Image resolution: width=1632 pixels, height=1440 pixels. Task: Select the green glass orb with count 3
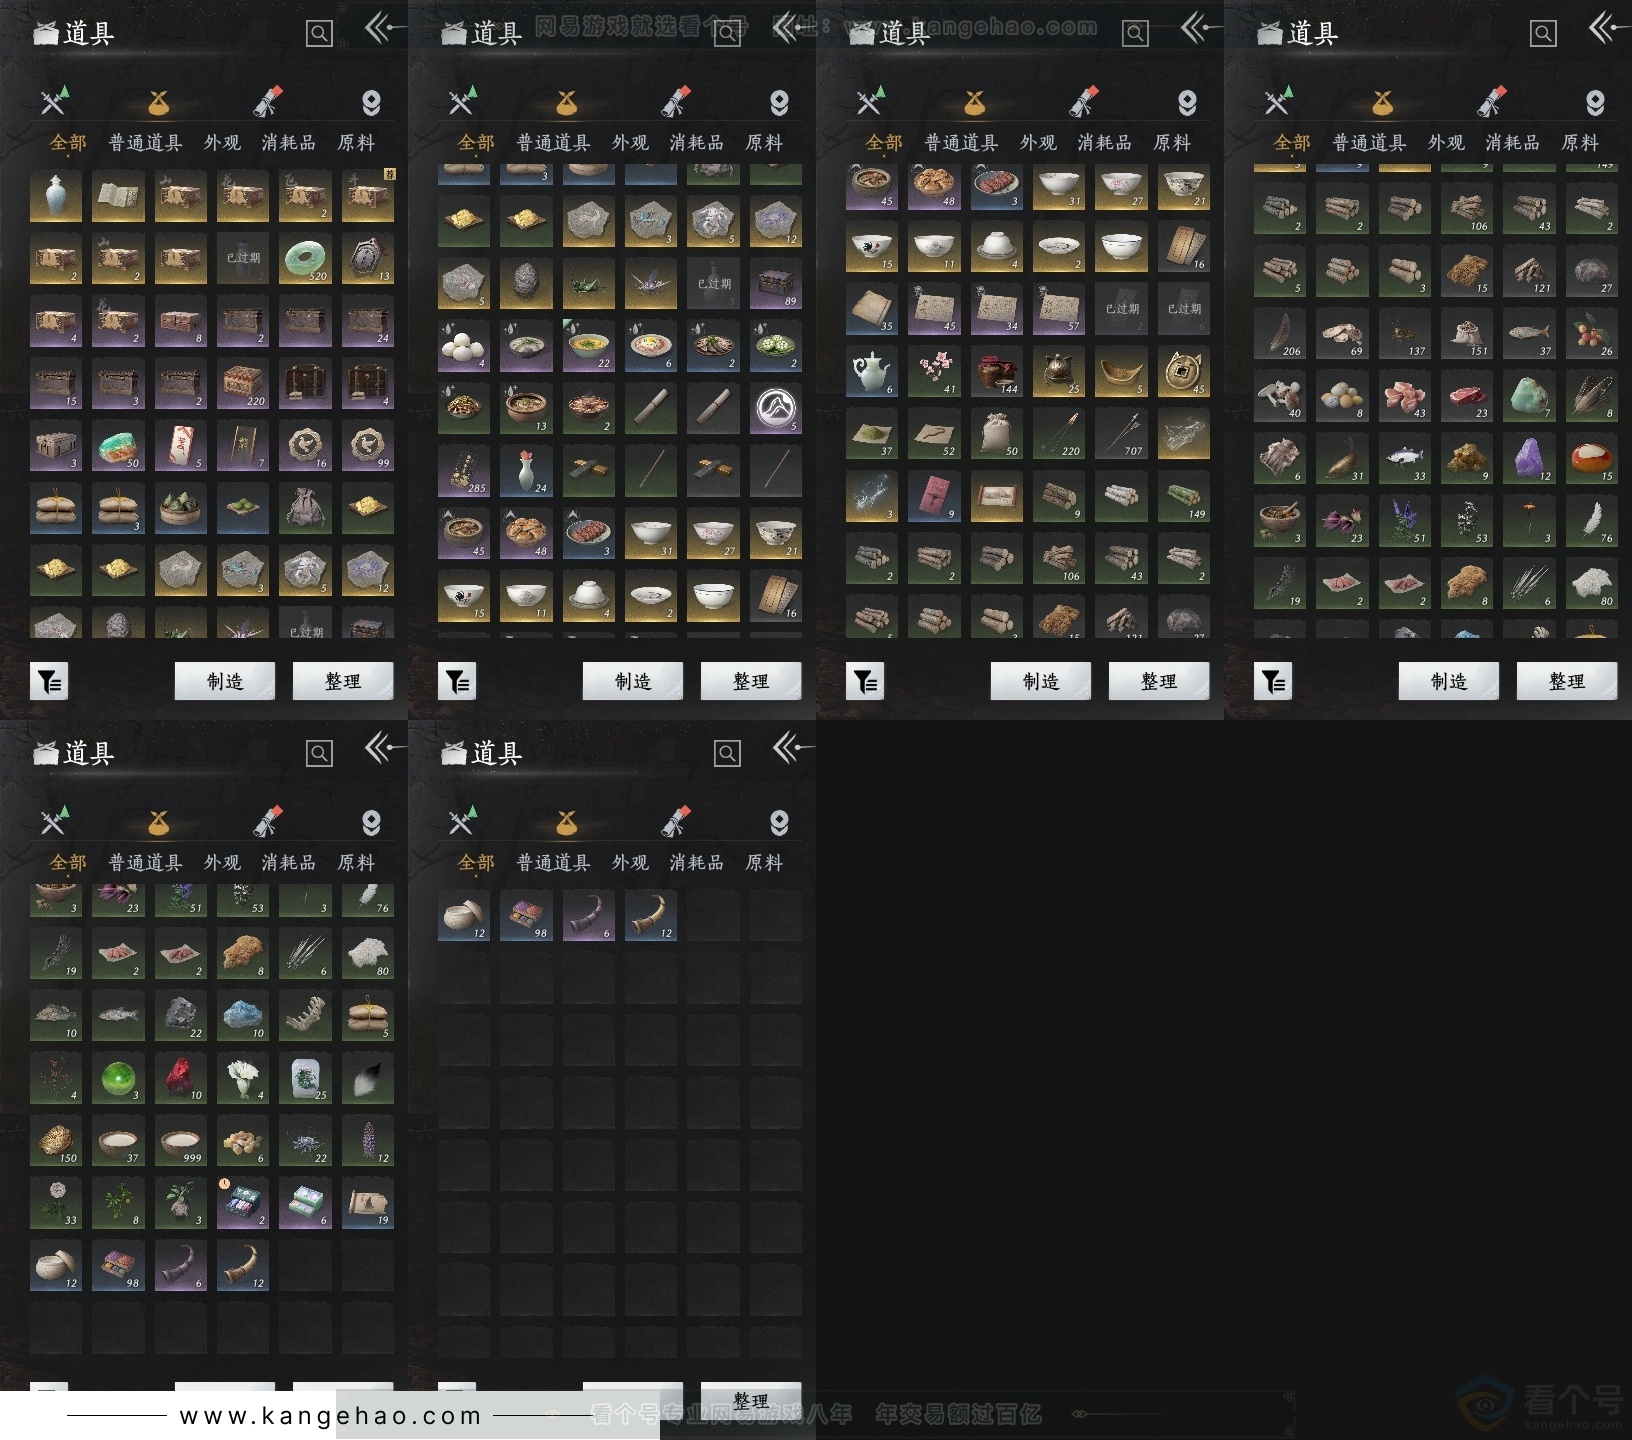coord(118,1078)
